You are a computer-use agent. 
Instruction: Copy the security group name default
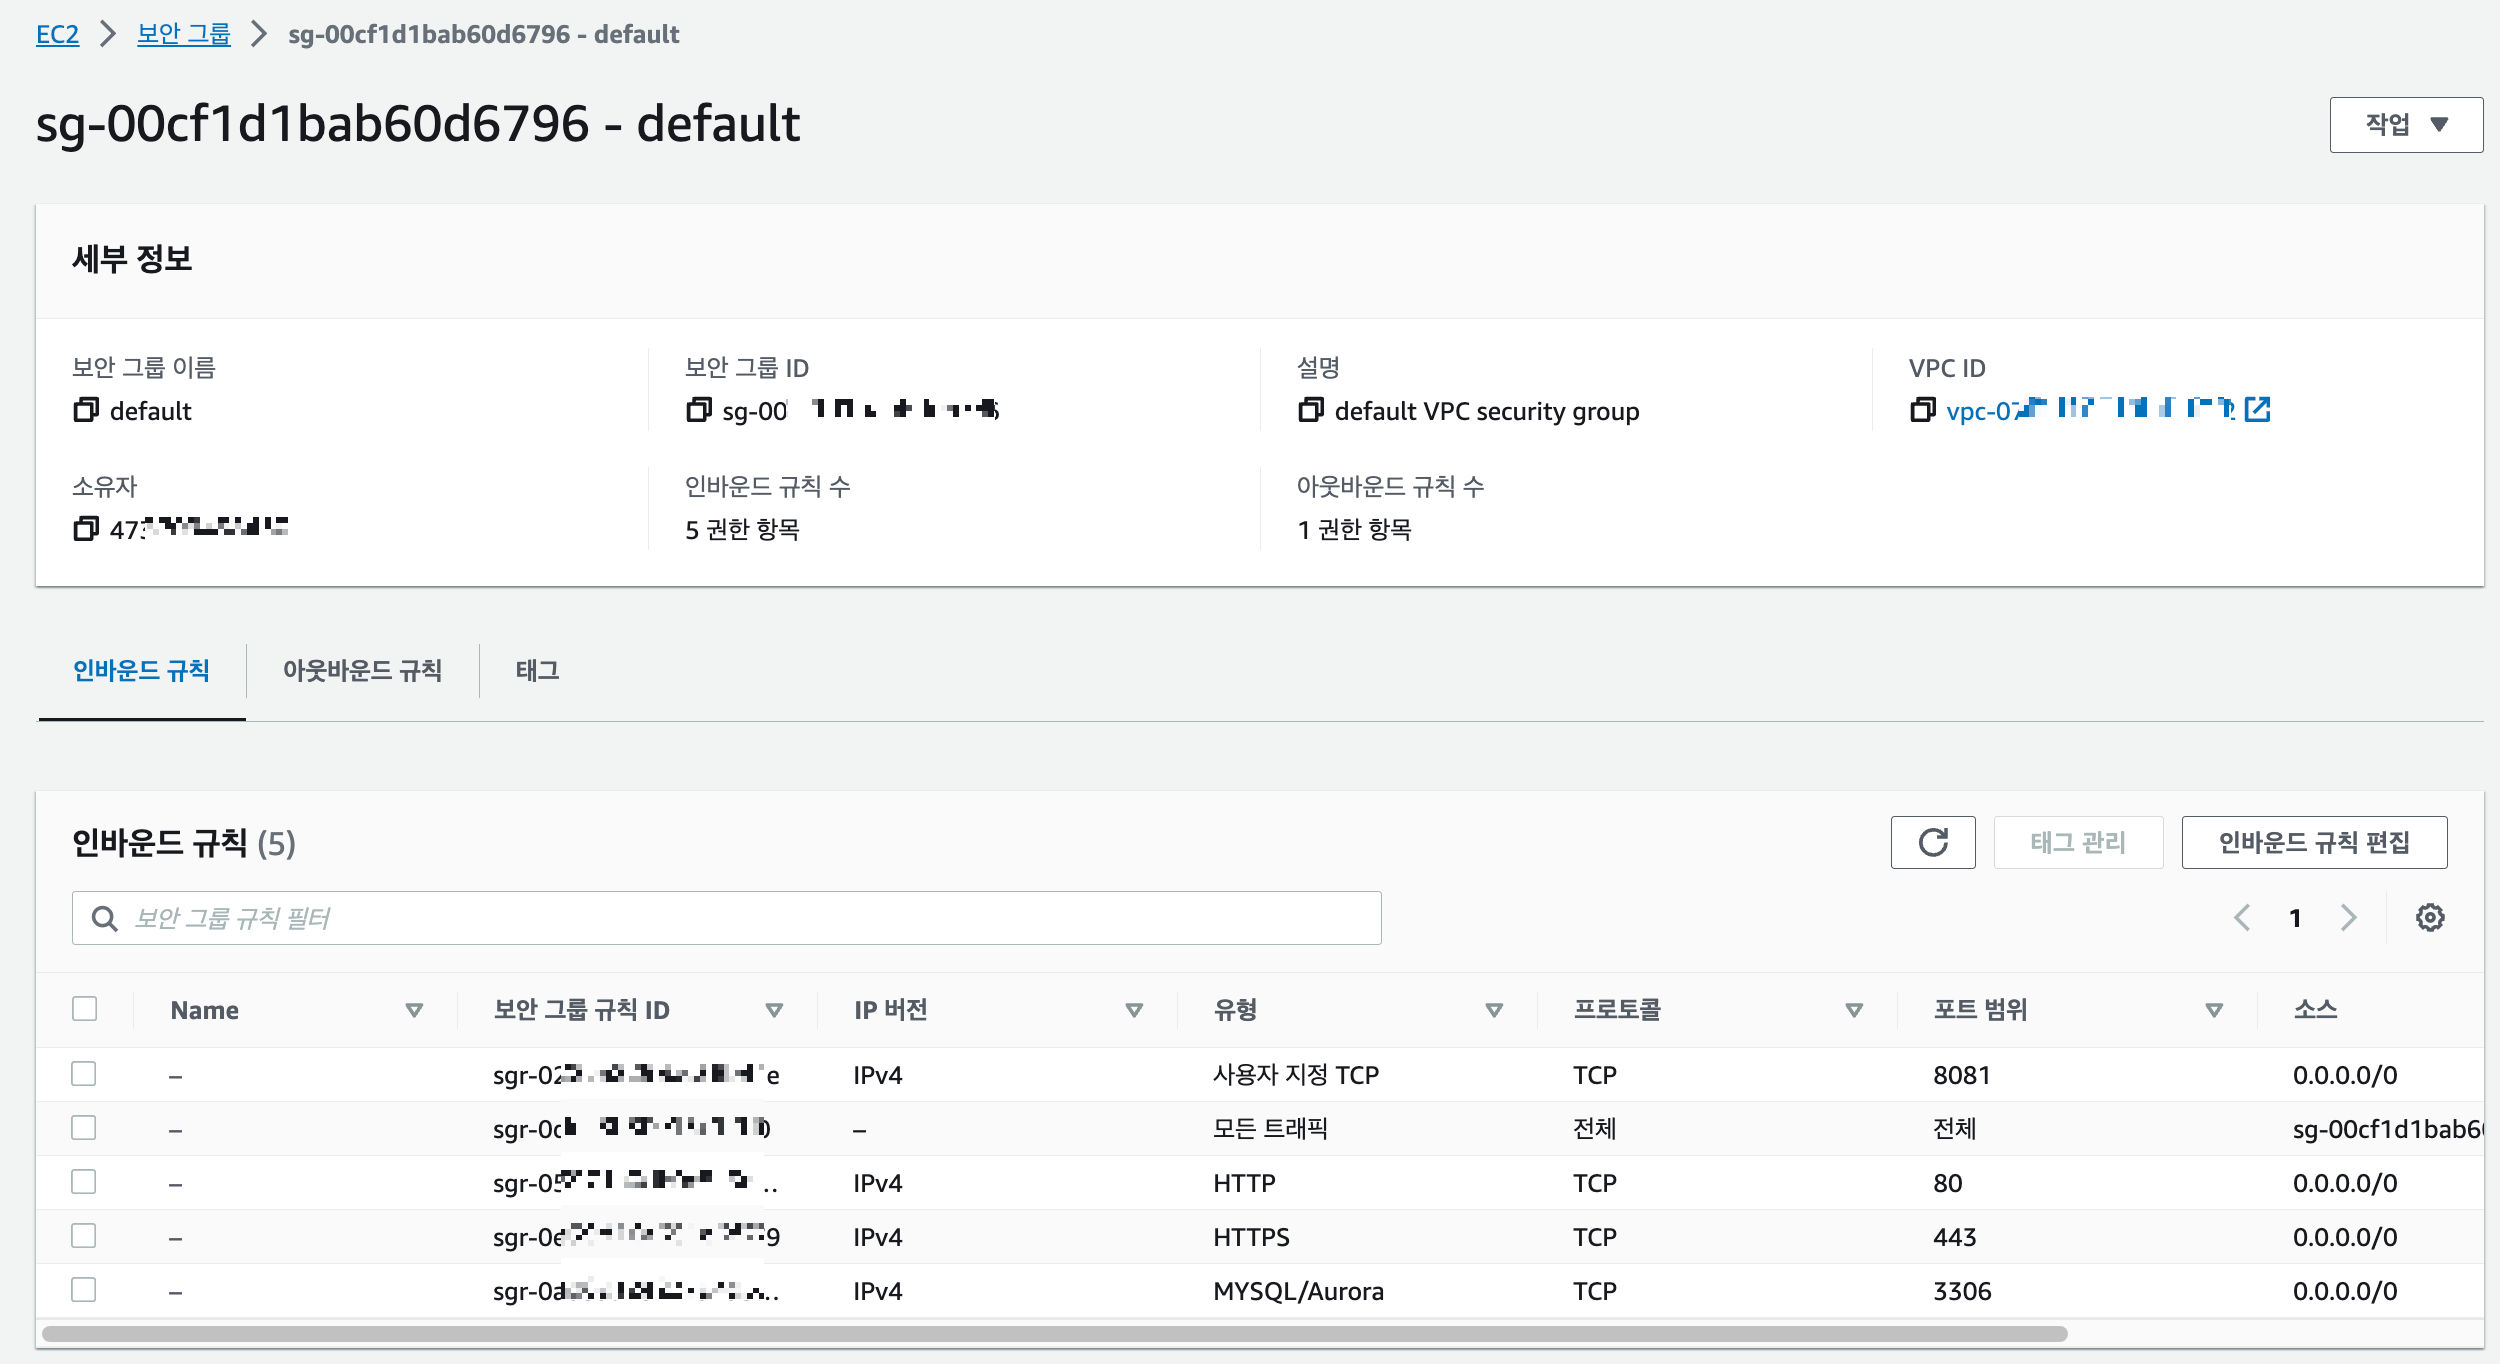click(x=86, y=410)
